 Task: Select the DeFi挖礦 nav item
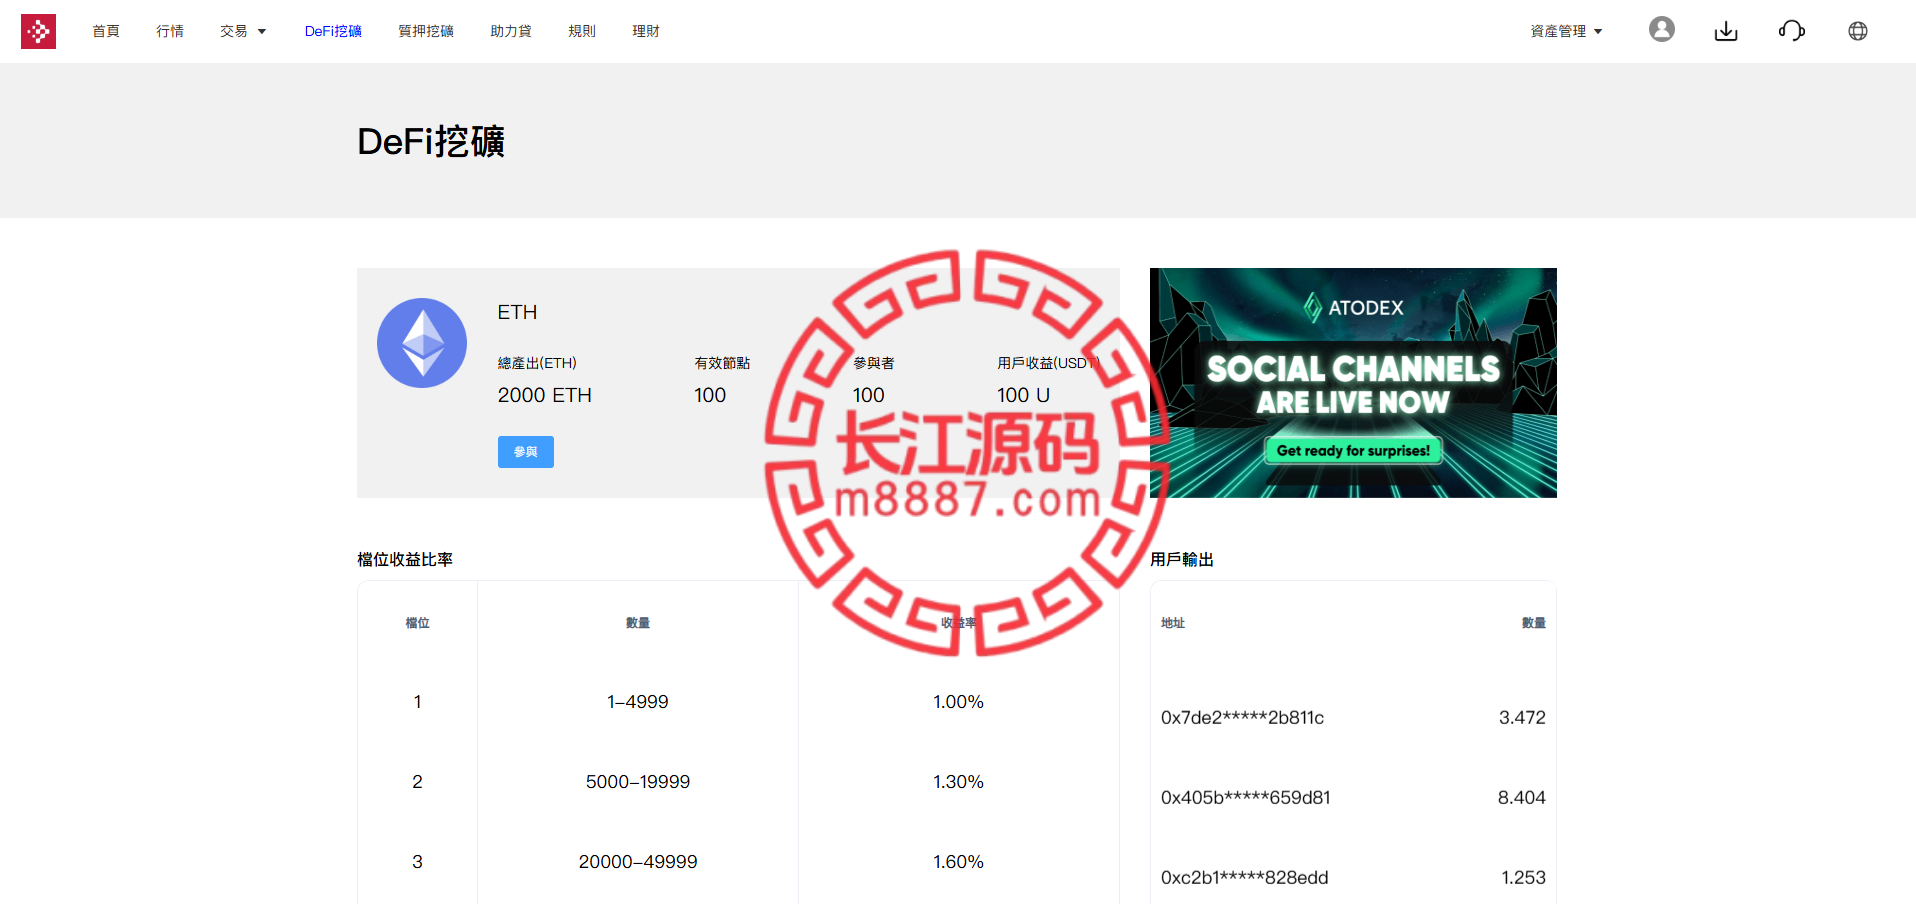point(333,31)
